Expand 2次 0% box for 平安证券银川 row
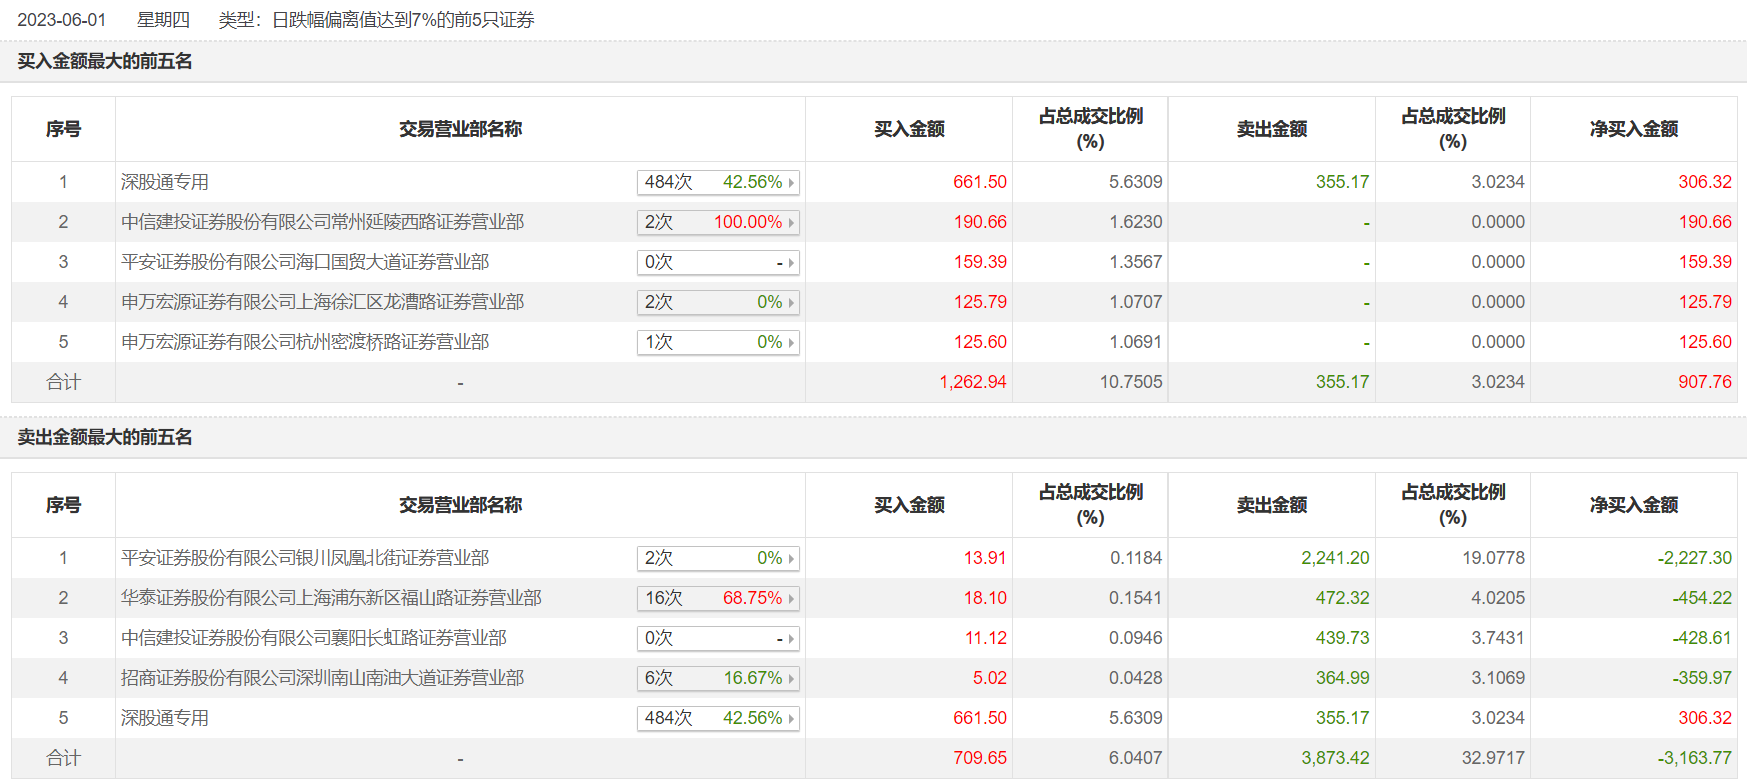Viewport: 1747px width, 782px height. (718, 558)
